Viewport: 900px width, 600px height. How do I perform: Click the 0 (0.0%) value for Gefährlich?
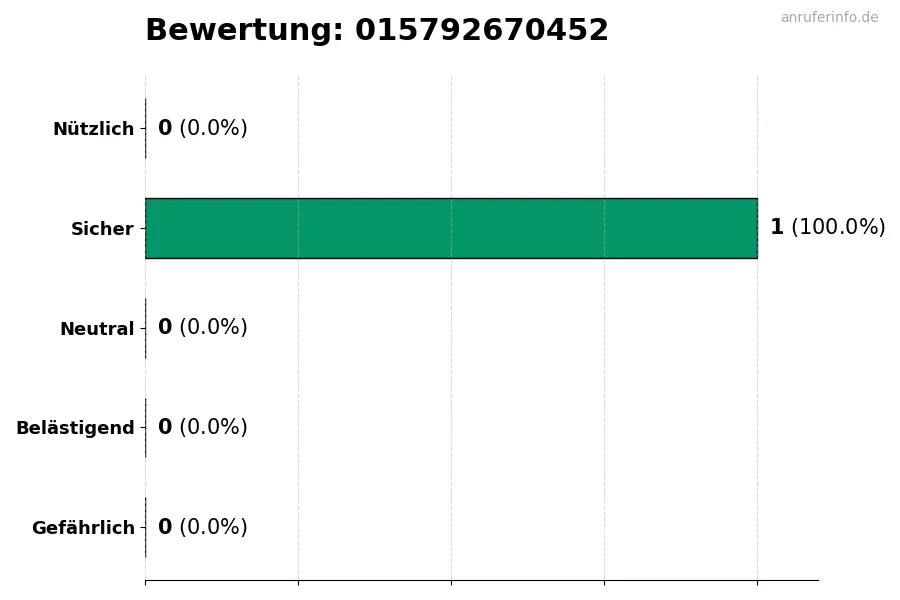(202, 528)
